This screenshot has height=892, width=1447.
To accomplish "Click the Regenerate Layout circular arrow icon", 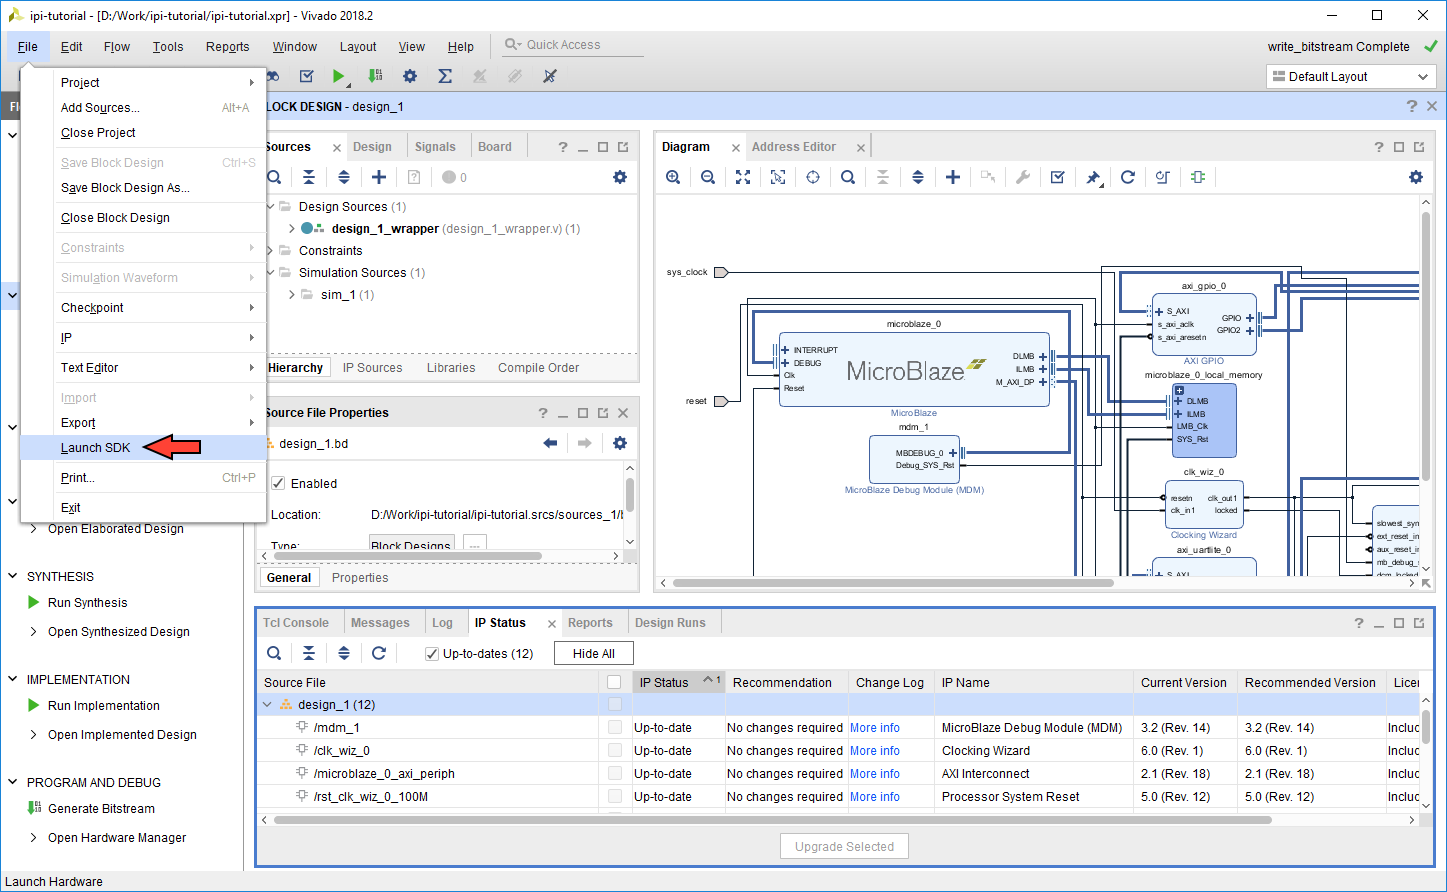I will pyautogui.click(x=1128, y=177).
